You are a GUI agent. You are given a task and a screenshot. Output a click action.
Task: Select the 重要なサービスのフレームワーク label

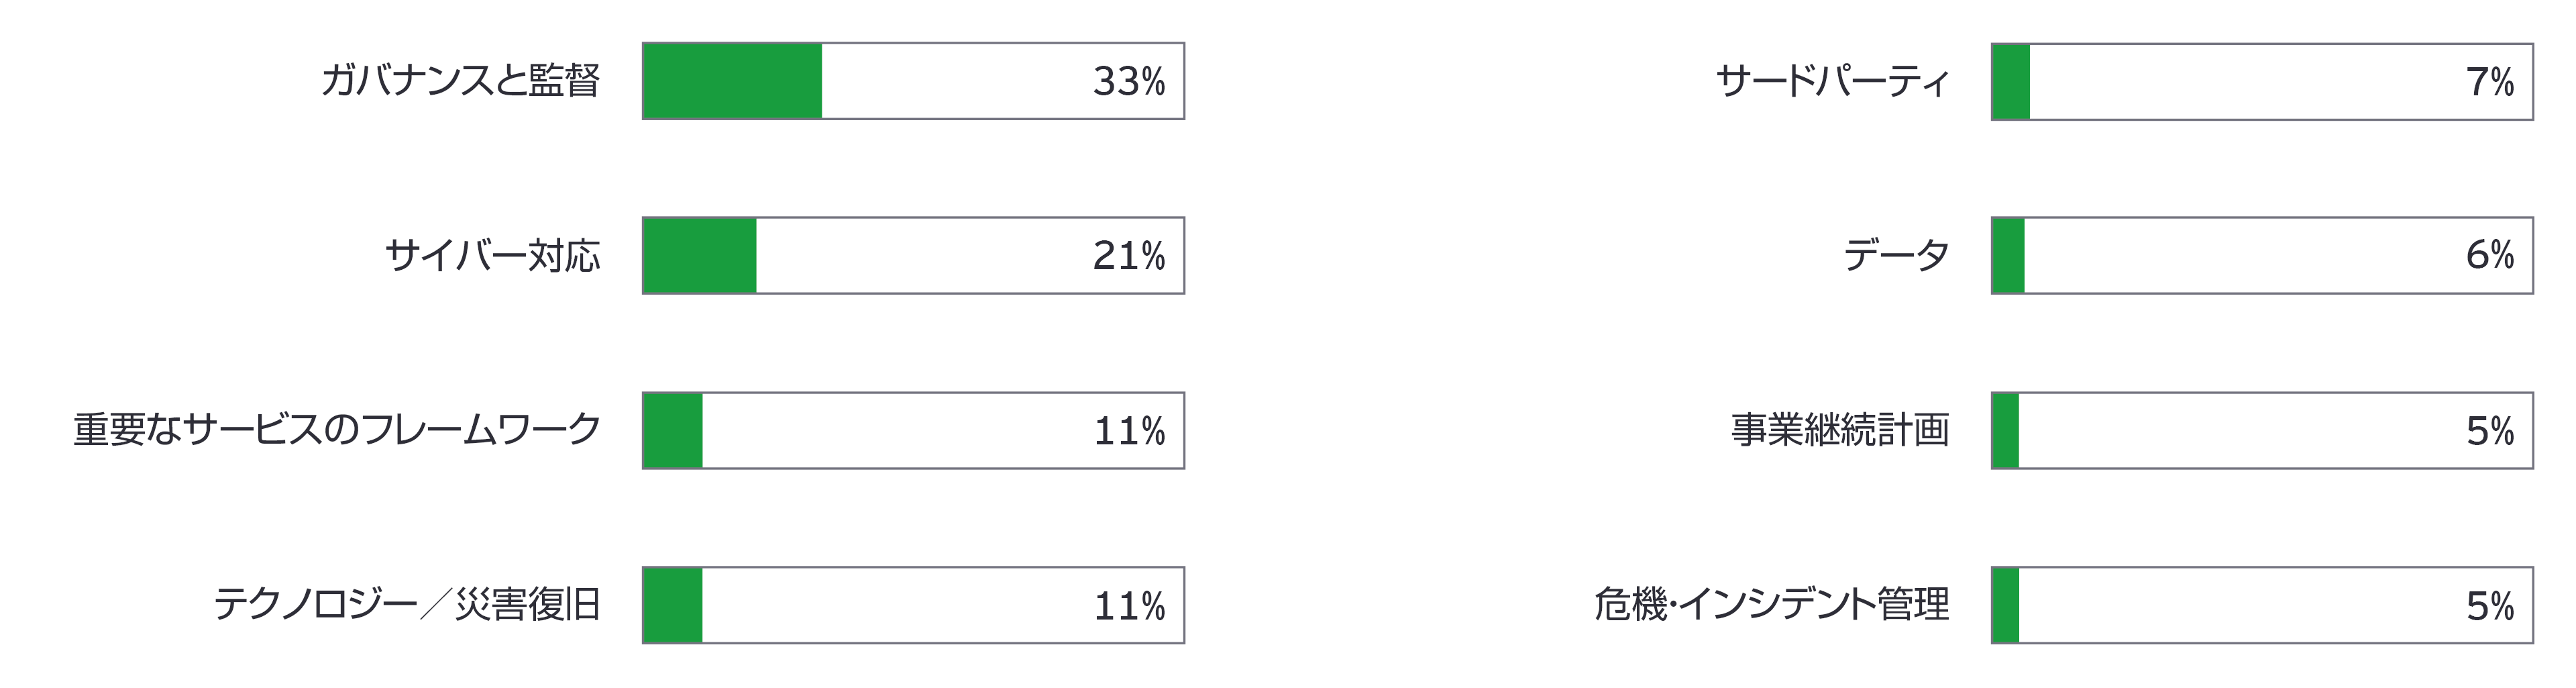[337, 430]
